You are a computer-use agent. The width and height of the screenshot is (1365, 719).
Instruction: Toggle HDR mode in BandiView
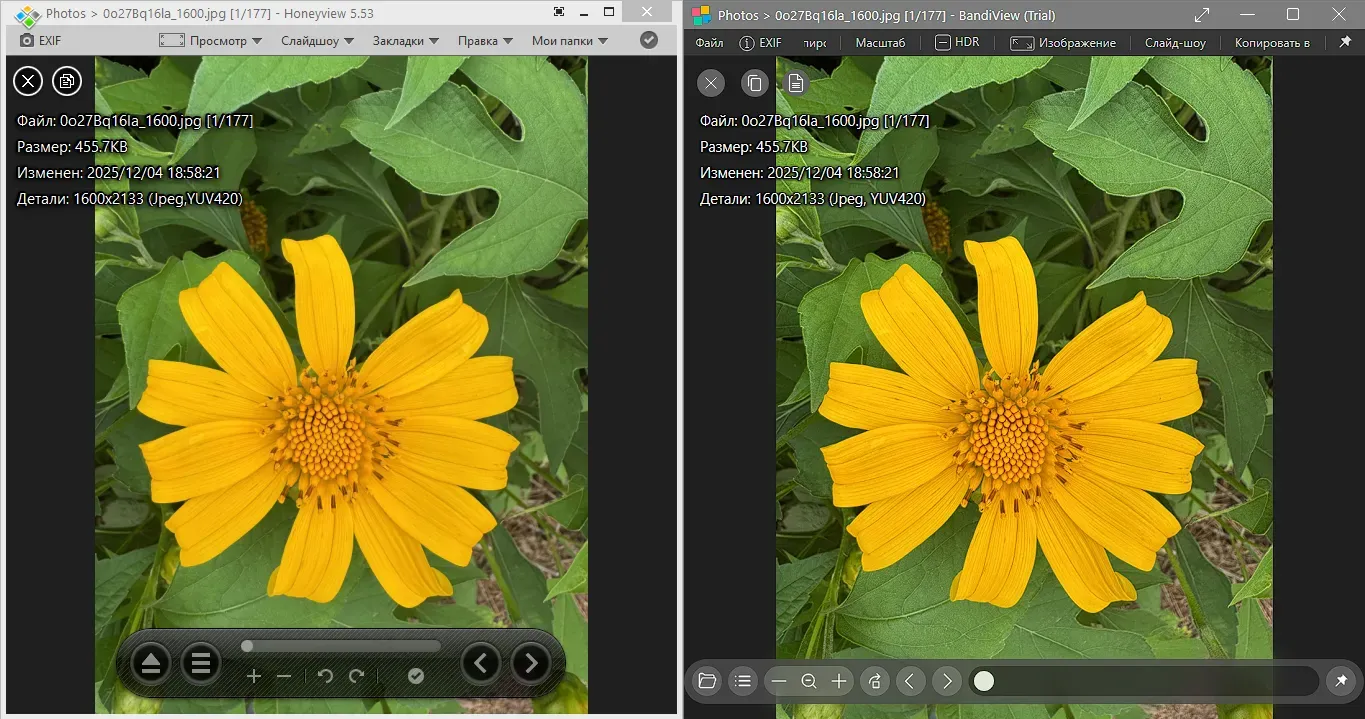[x=957, y=42]
